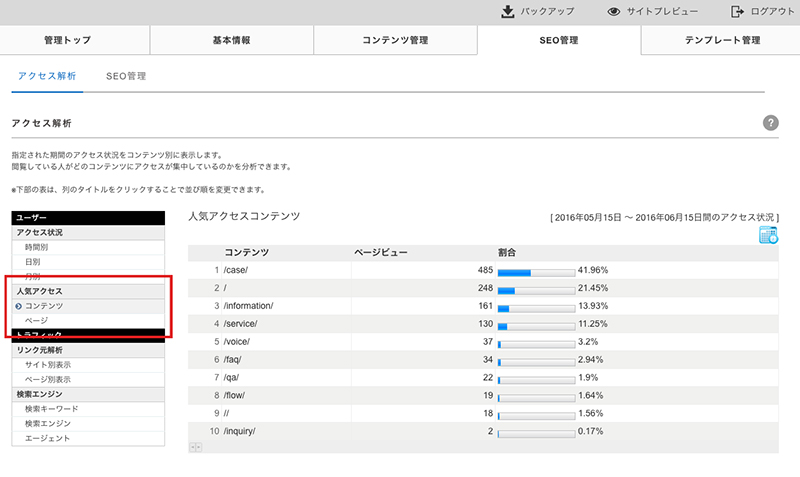Click the backup download icon
The image size is (800, 477).
coord(507,12)
